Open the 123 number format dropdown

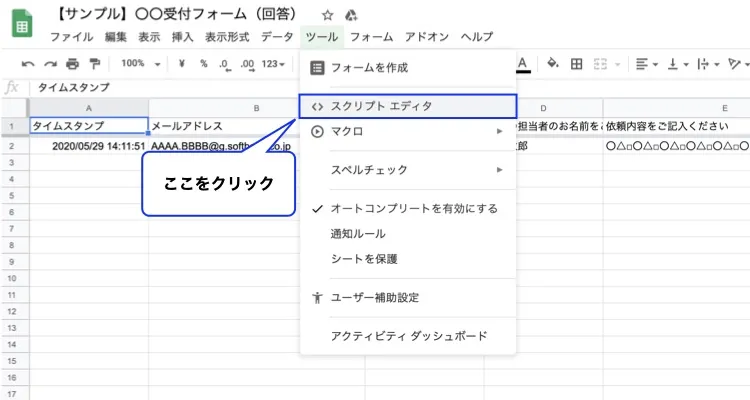[273, 64]
